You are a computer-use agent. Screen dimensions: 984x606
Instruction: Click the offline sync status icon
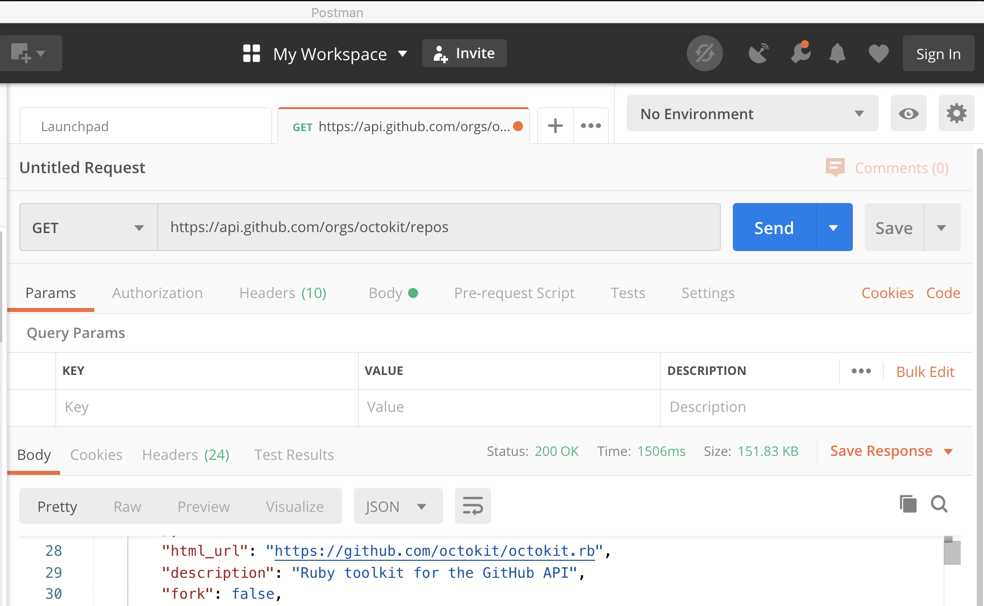tap(705, 54)
